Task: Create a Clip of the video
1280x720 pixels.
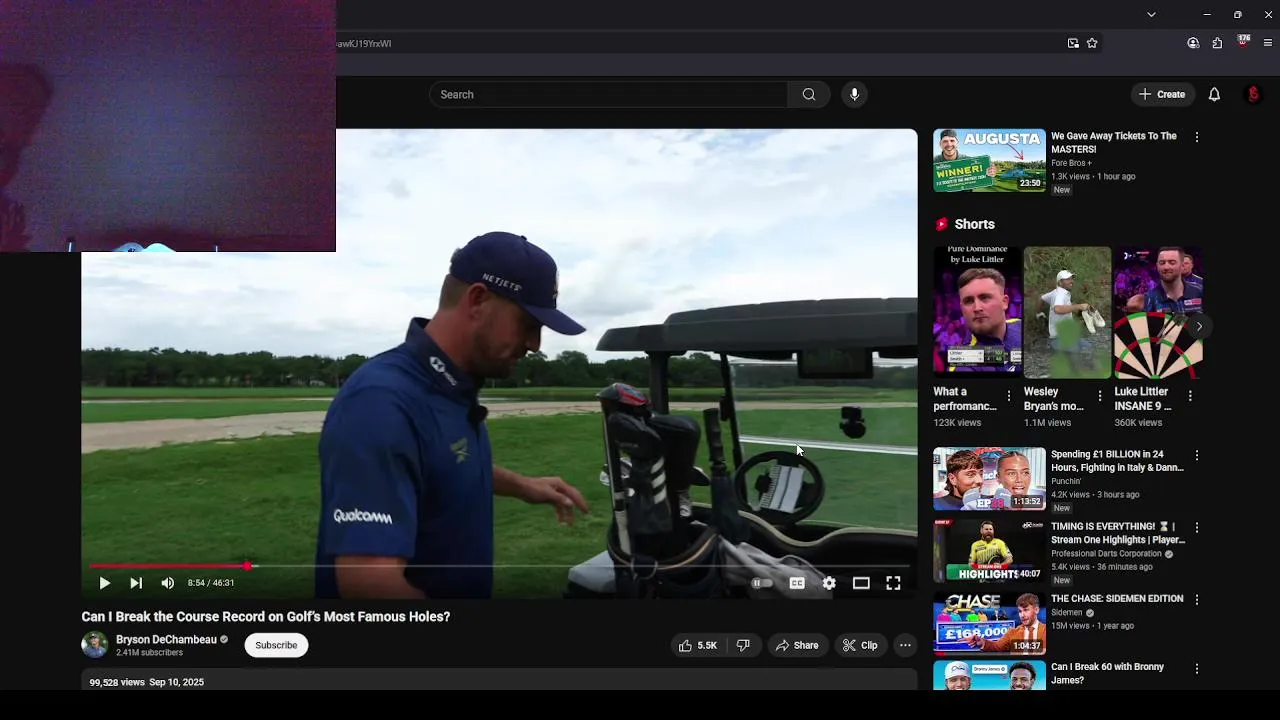Action: pyautogui.click(x=860, y=645)
